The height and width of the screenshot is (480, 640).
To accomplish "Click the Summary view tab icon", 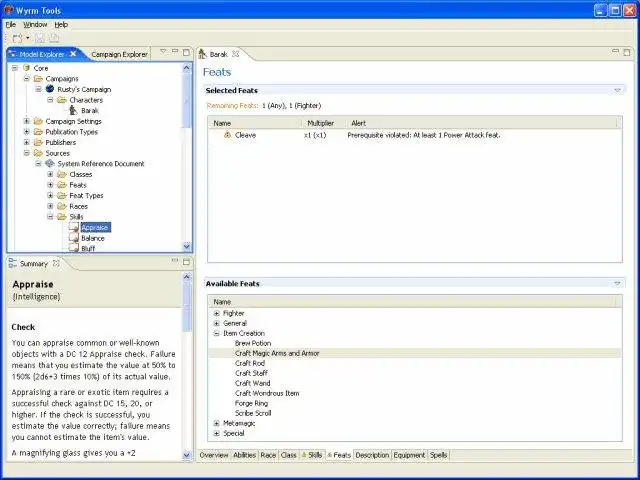I will [x=13, y=263].
